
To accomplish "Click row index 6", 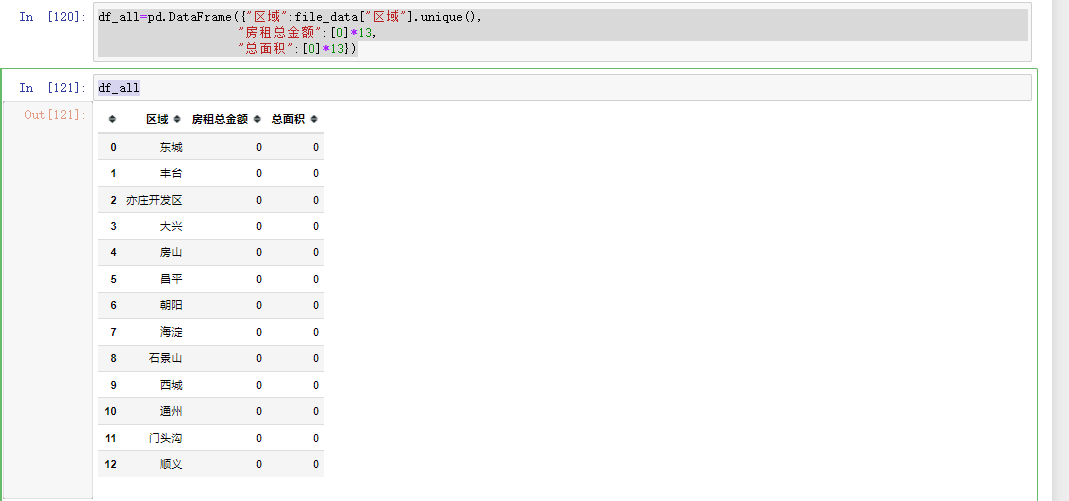I will point(113,305).
